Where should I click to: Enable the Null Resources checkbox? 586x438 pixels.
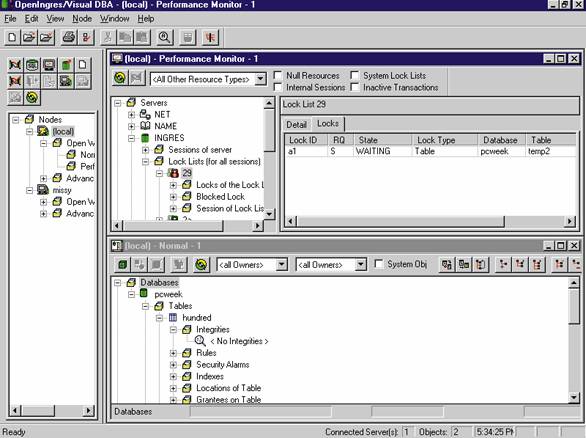tap(278, 75)
